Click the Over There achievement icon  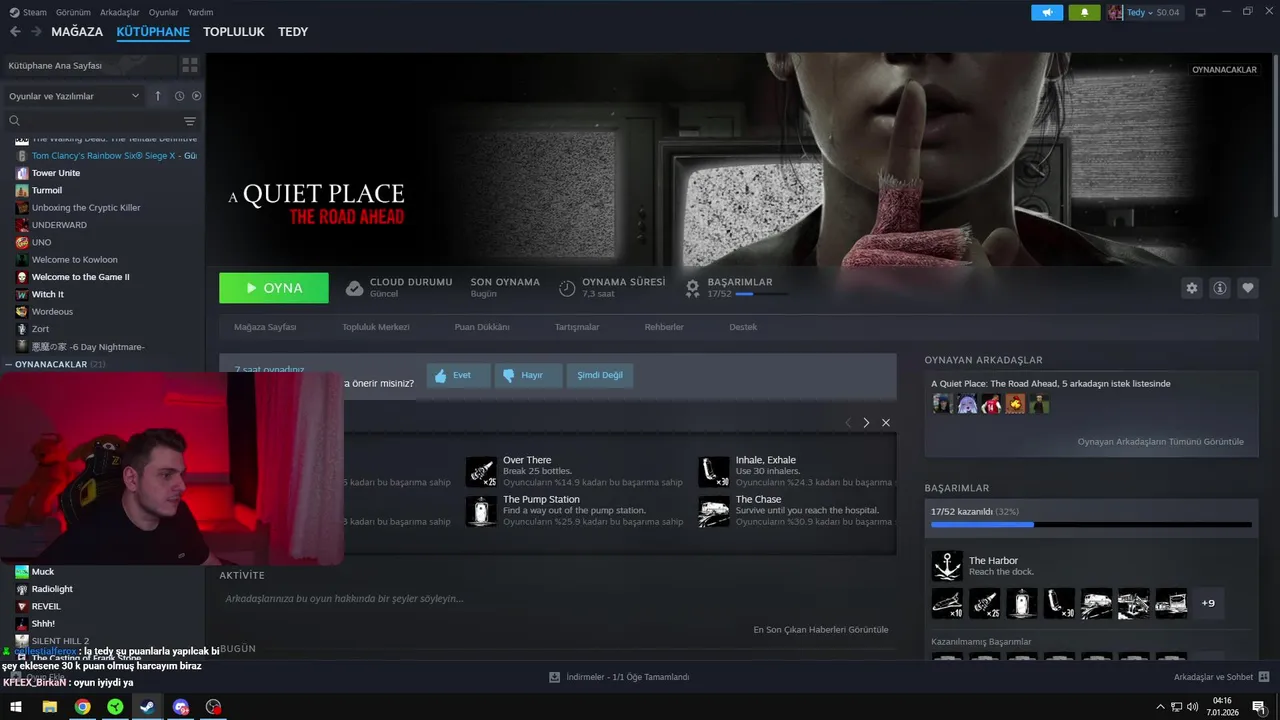pos(481,471)
